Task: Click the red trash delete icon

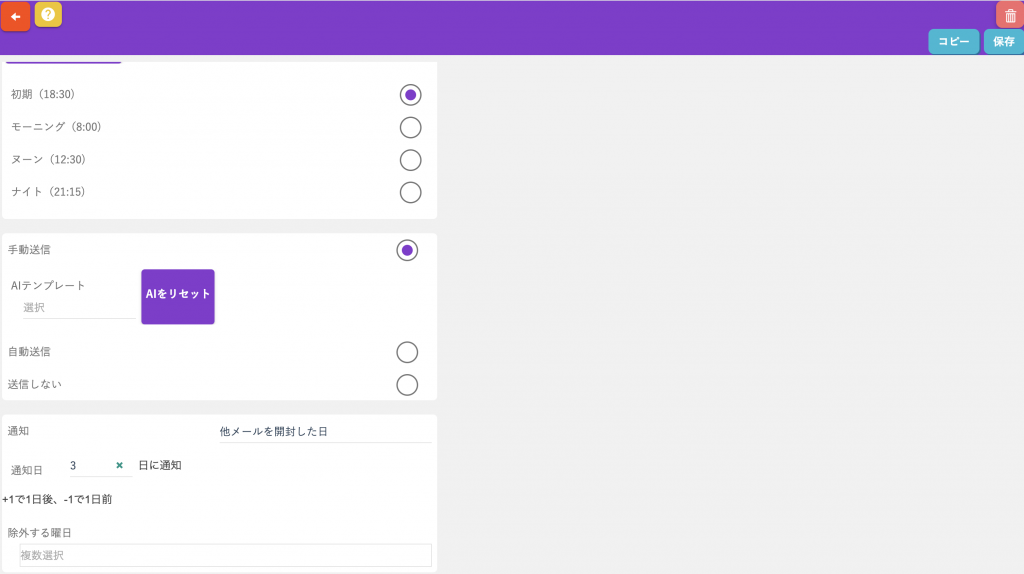Action: [x=1010, y=15]
